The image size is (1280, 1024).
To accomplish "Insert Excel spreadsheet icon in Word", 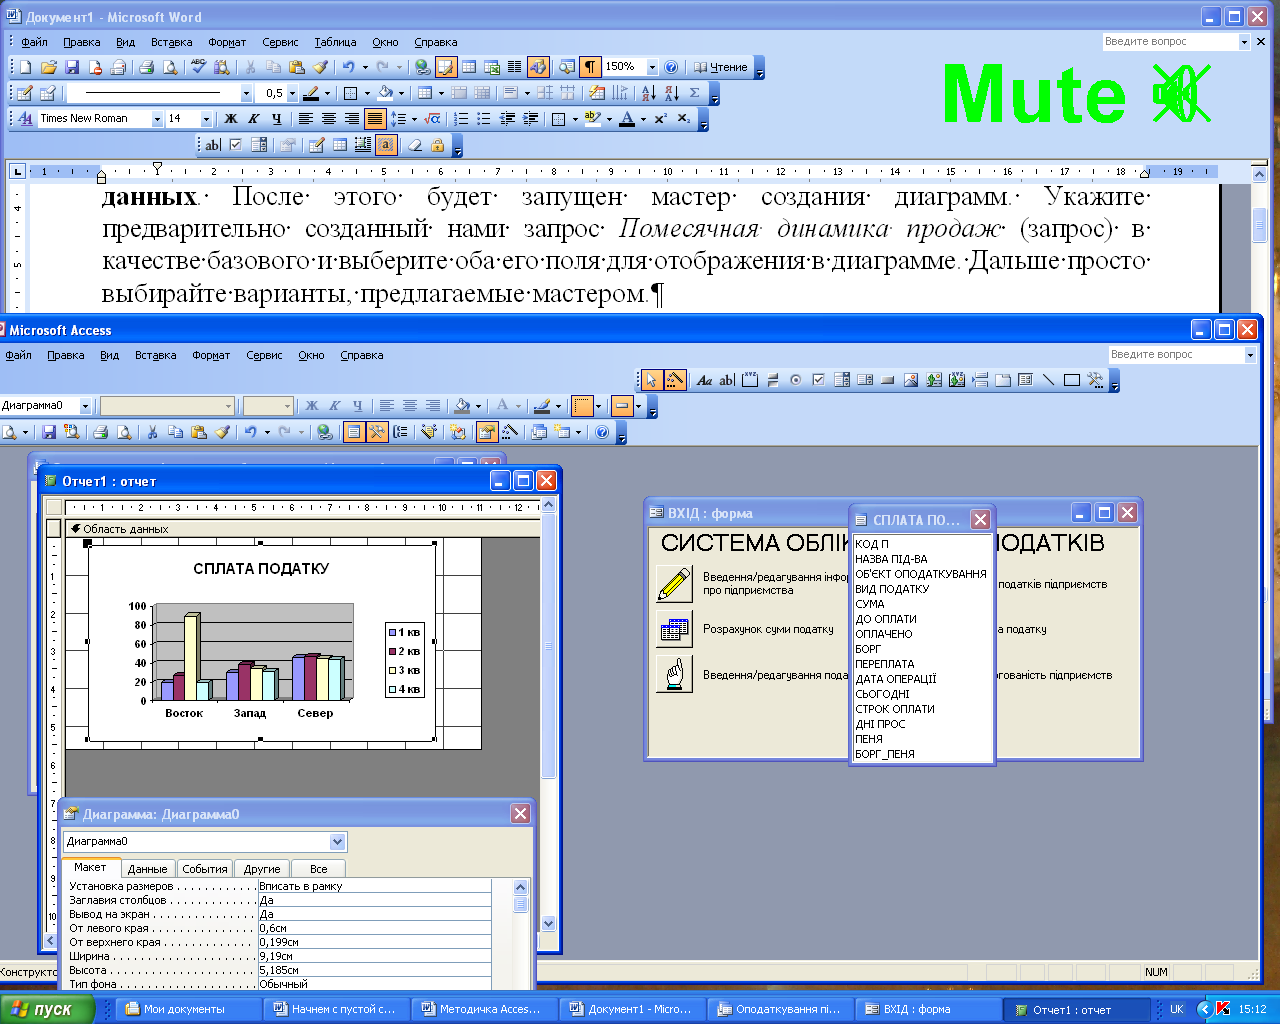I will click(x=492, y=67).
